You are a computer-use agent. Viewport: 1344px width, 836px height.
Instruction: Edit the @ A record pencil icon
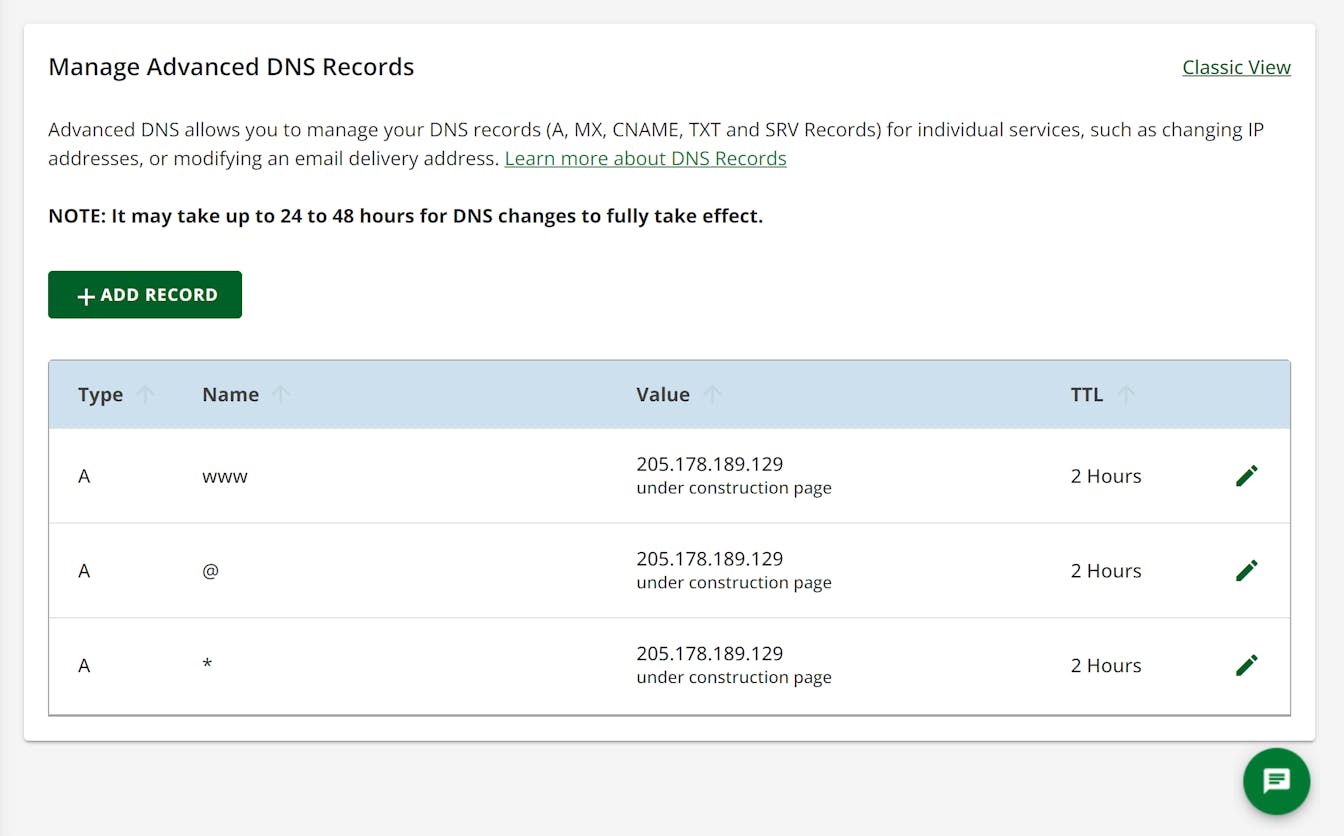(x=1246, y=571)
